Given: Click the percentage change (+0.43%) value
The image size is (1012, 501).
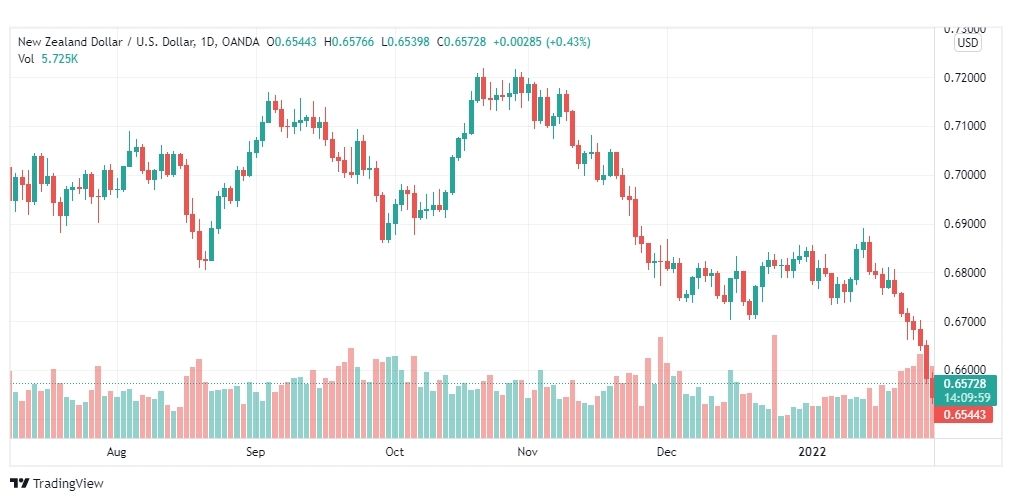Looking at the screenshot, I should click(x=568, y=42).
